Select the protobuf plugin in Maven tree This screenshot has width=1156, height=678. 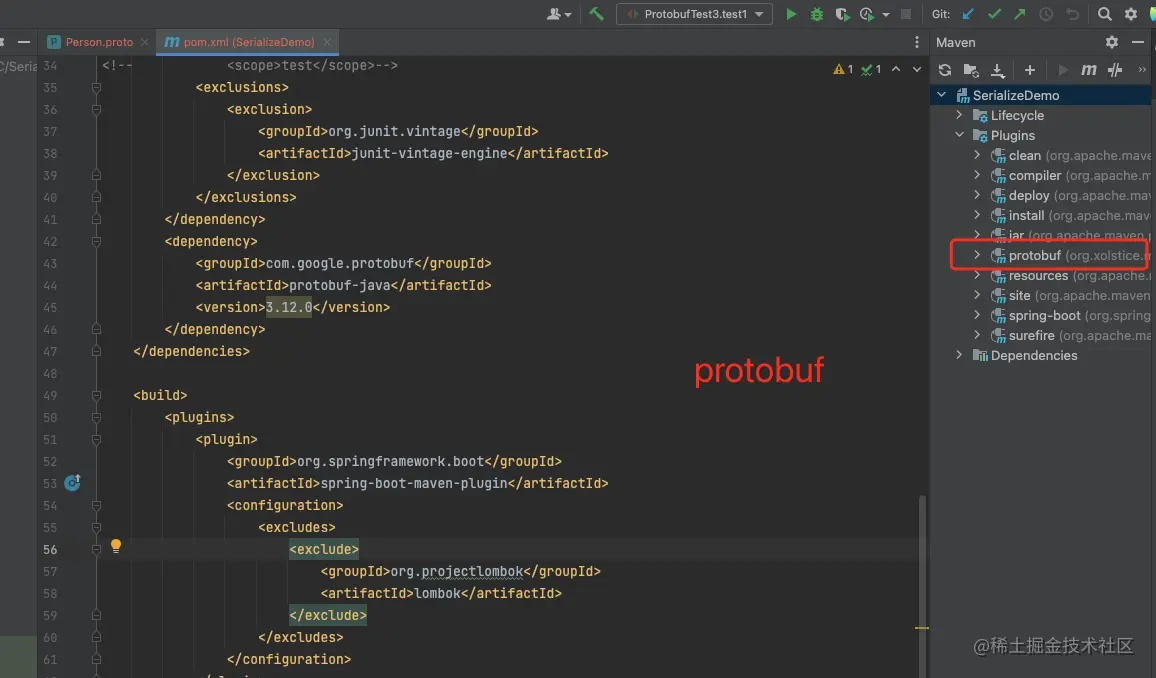coord(1042,256)
